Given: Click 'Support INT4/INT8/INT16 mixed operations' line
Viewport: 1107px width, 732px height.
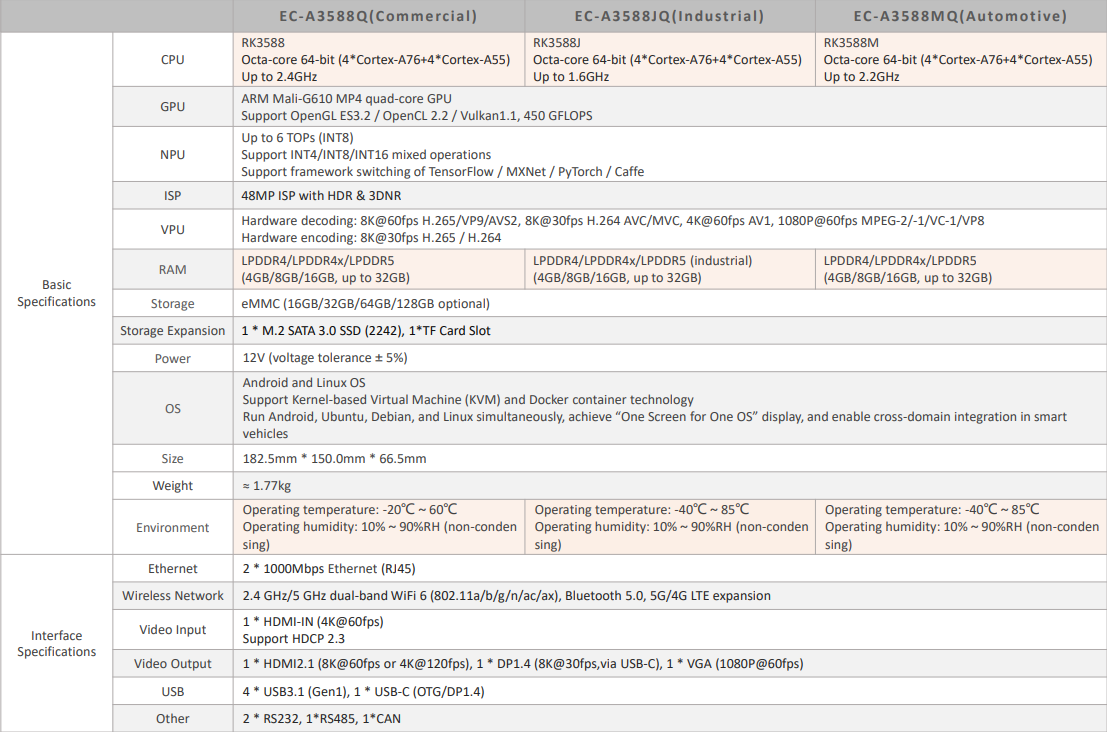Looking at the screenshot, I should 366,155.
